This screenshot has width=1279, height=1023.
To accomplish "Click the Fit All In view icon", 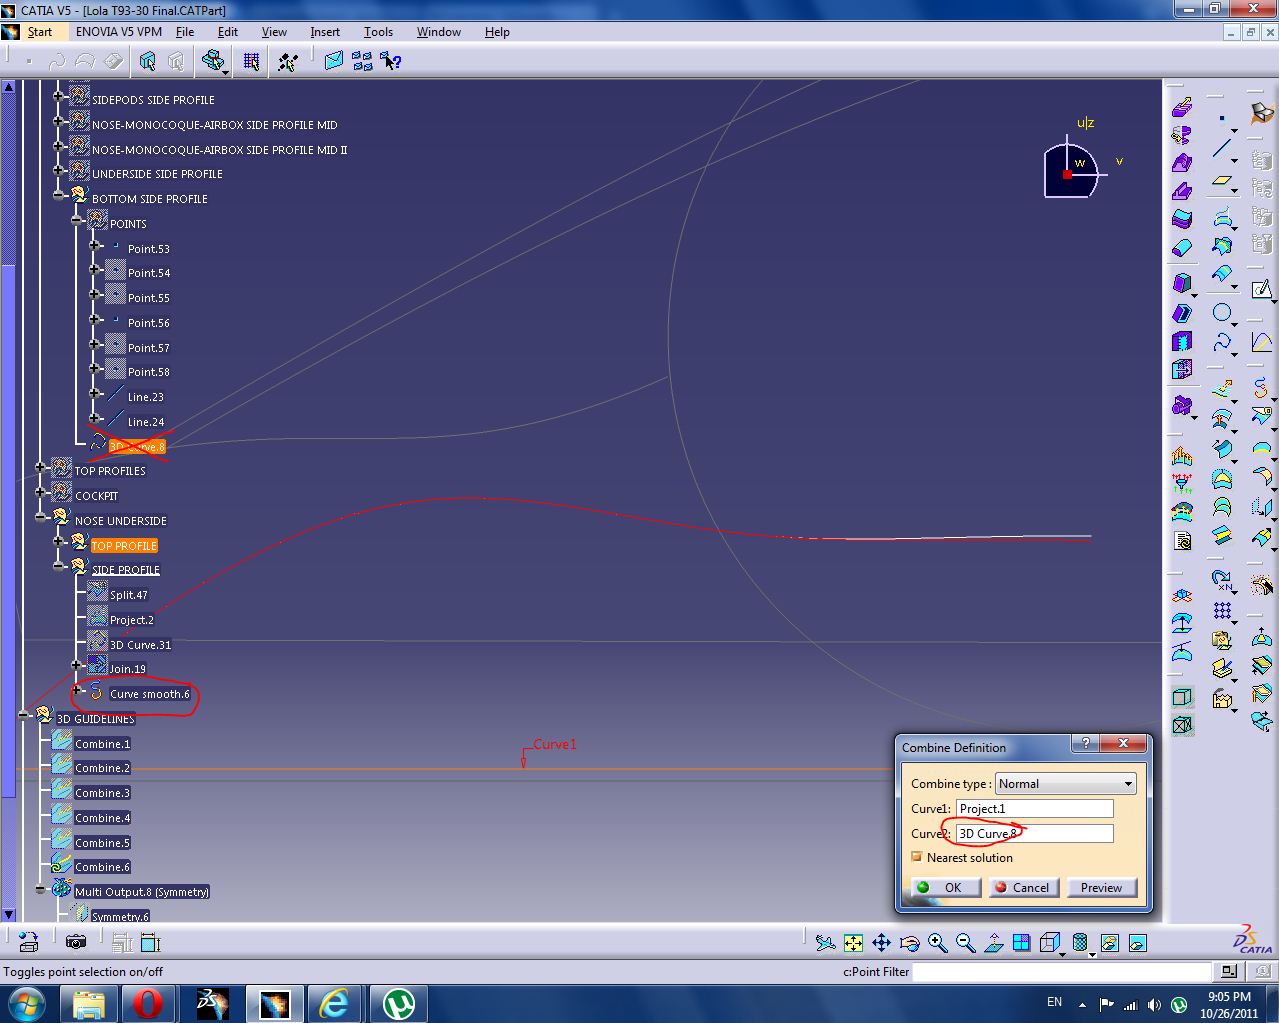I will [853, 942].
